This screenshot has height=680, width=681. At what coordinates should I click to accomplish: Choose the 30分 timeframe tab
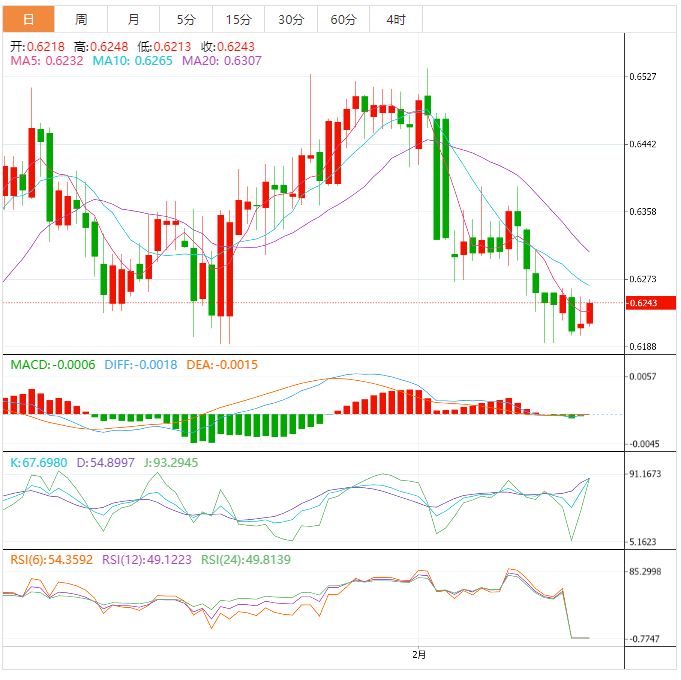tap(291, 20)
